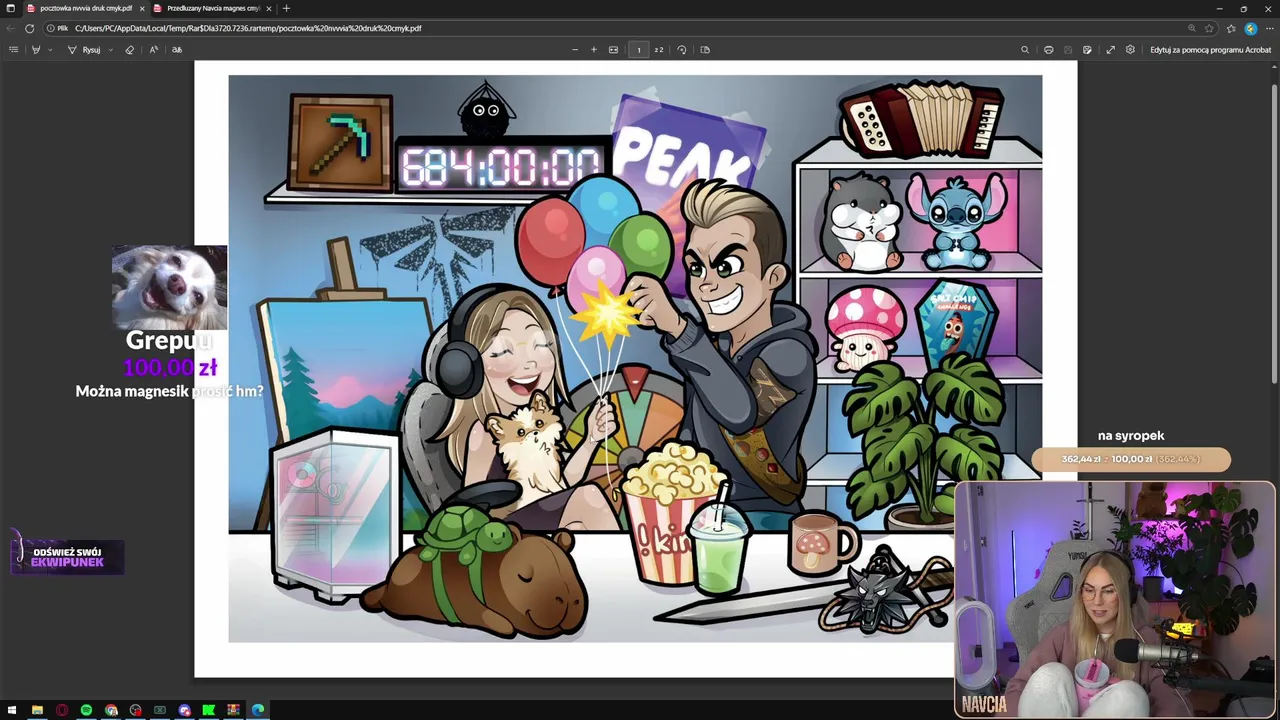1280x720 pixels.
Task: Add page to favorites star
Action: [x=1209, y=28]
